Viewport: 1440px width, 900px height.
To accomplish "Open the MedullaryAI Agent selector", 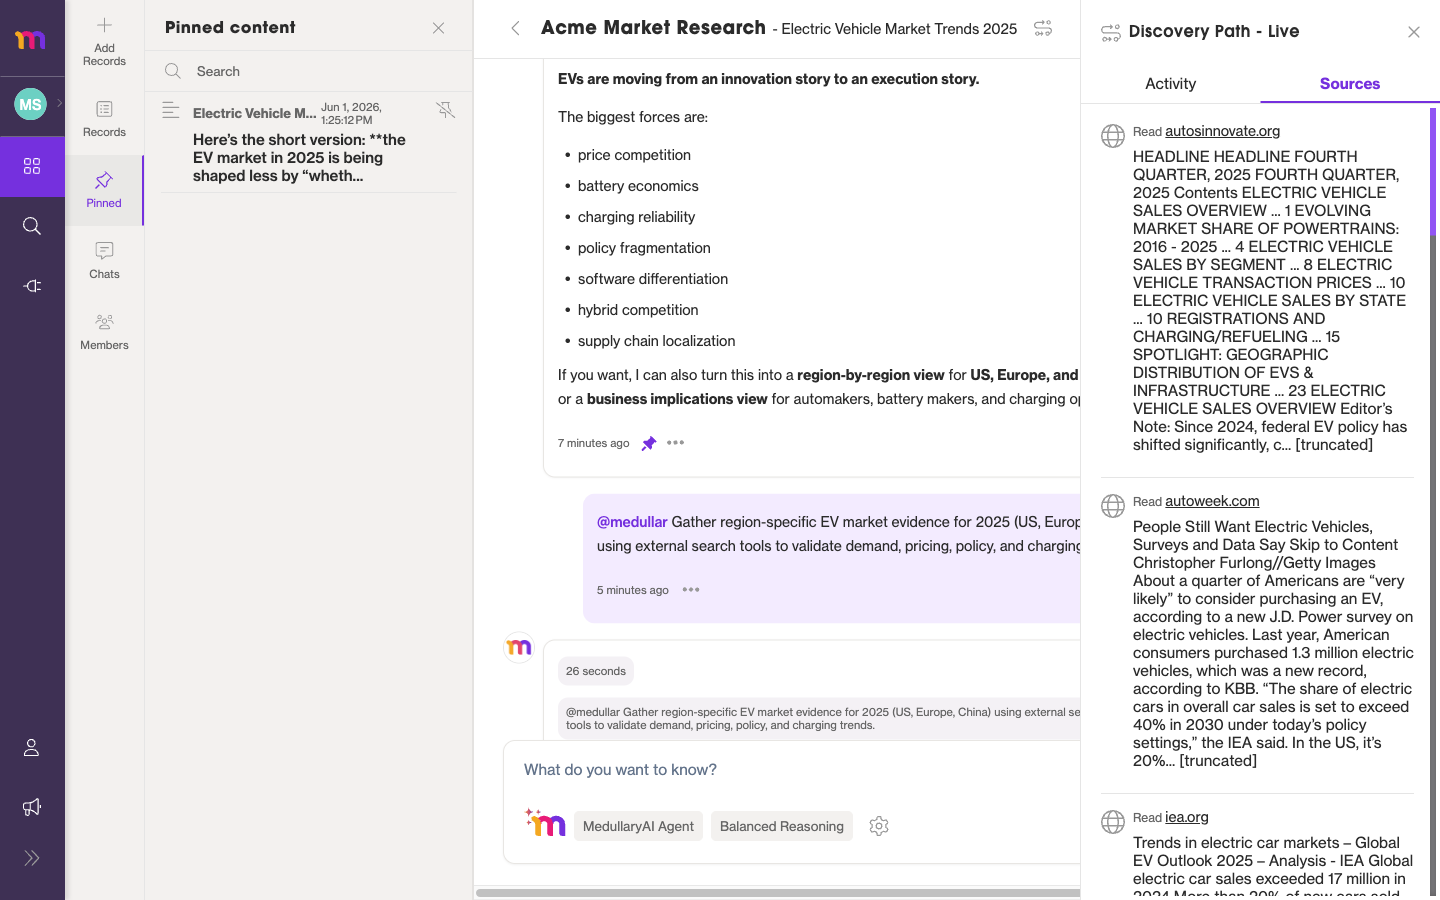I will [x=638, y=826].
